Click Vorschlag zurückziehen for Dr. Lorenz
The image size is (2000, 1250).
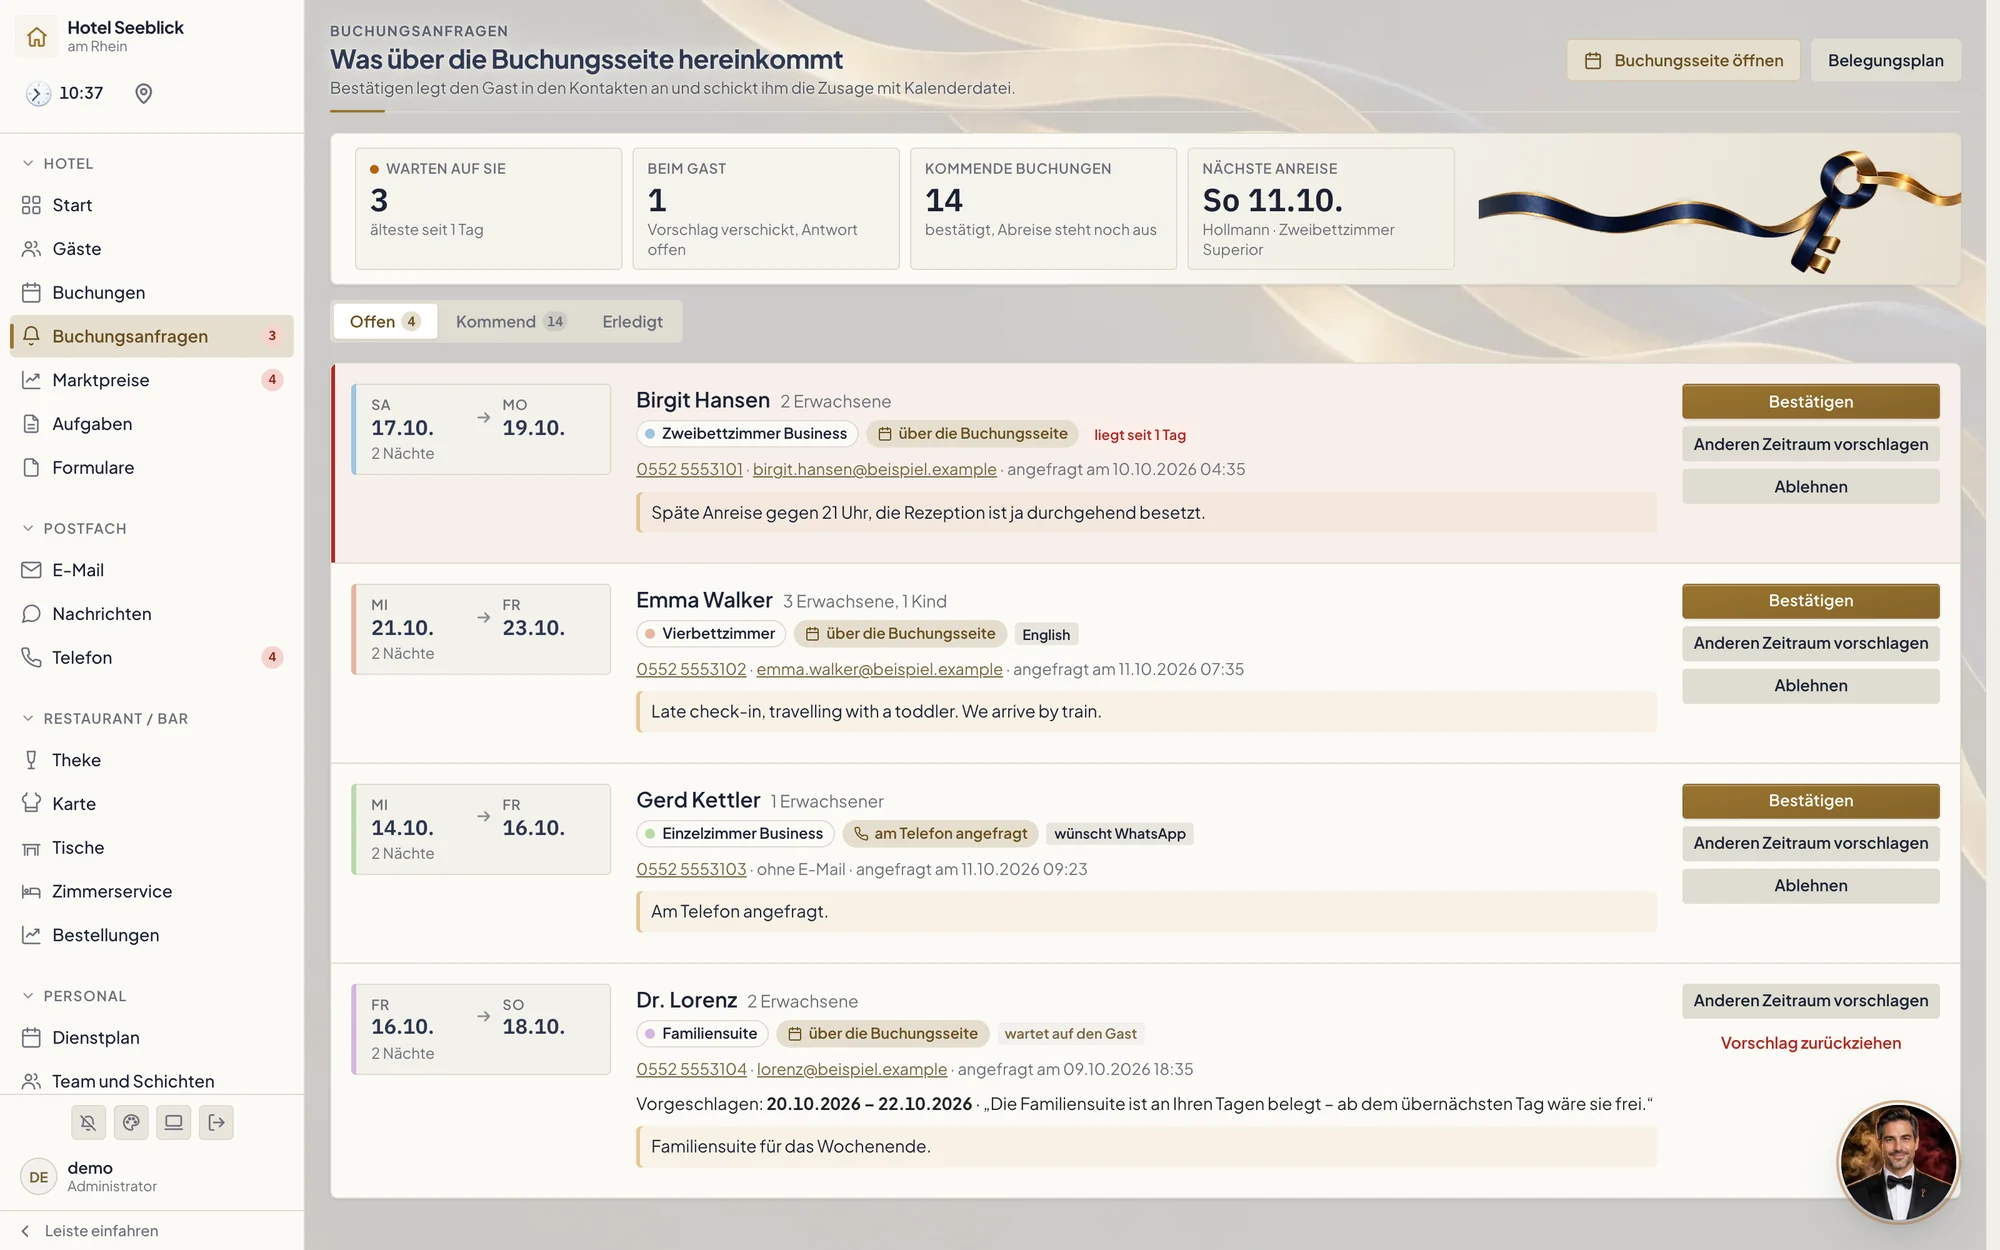pos(1810,1043)
